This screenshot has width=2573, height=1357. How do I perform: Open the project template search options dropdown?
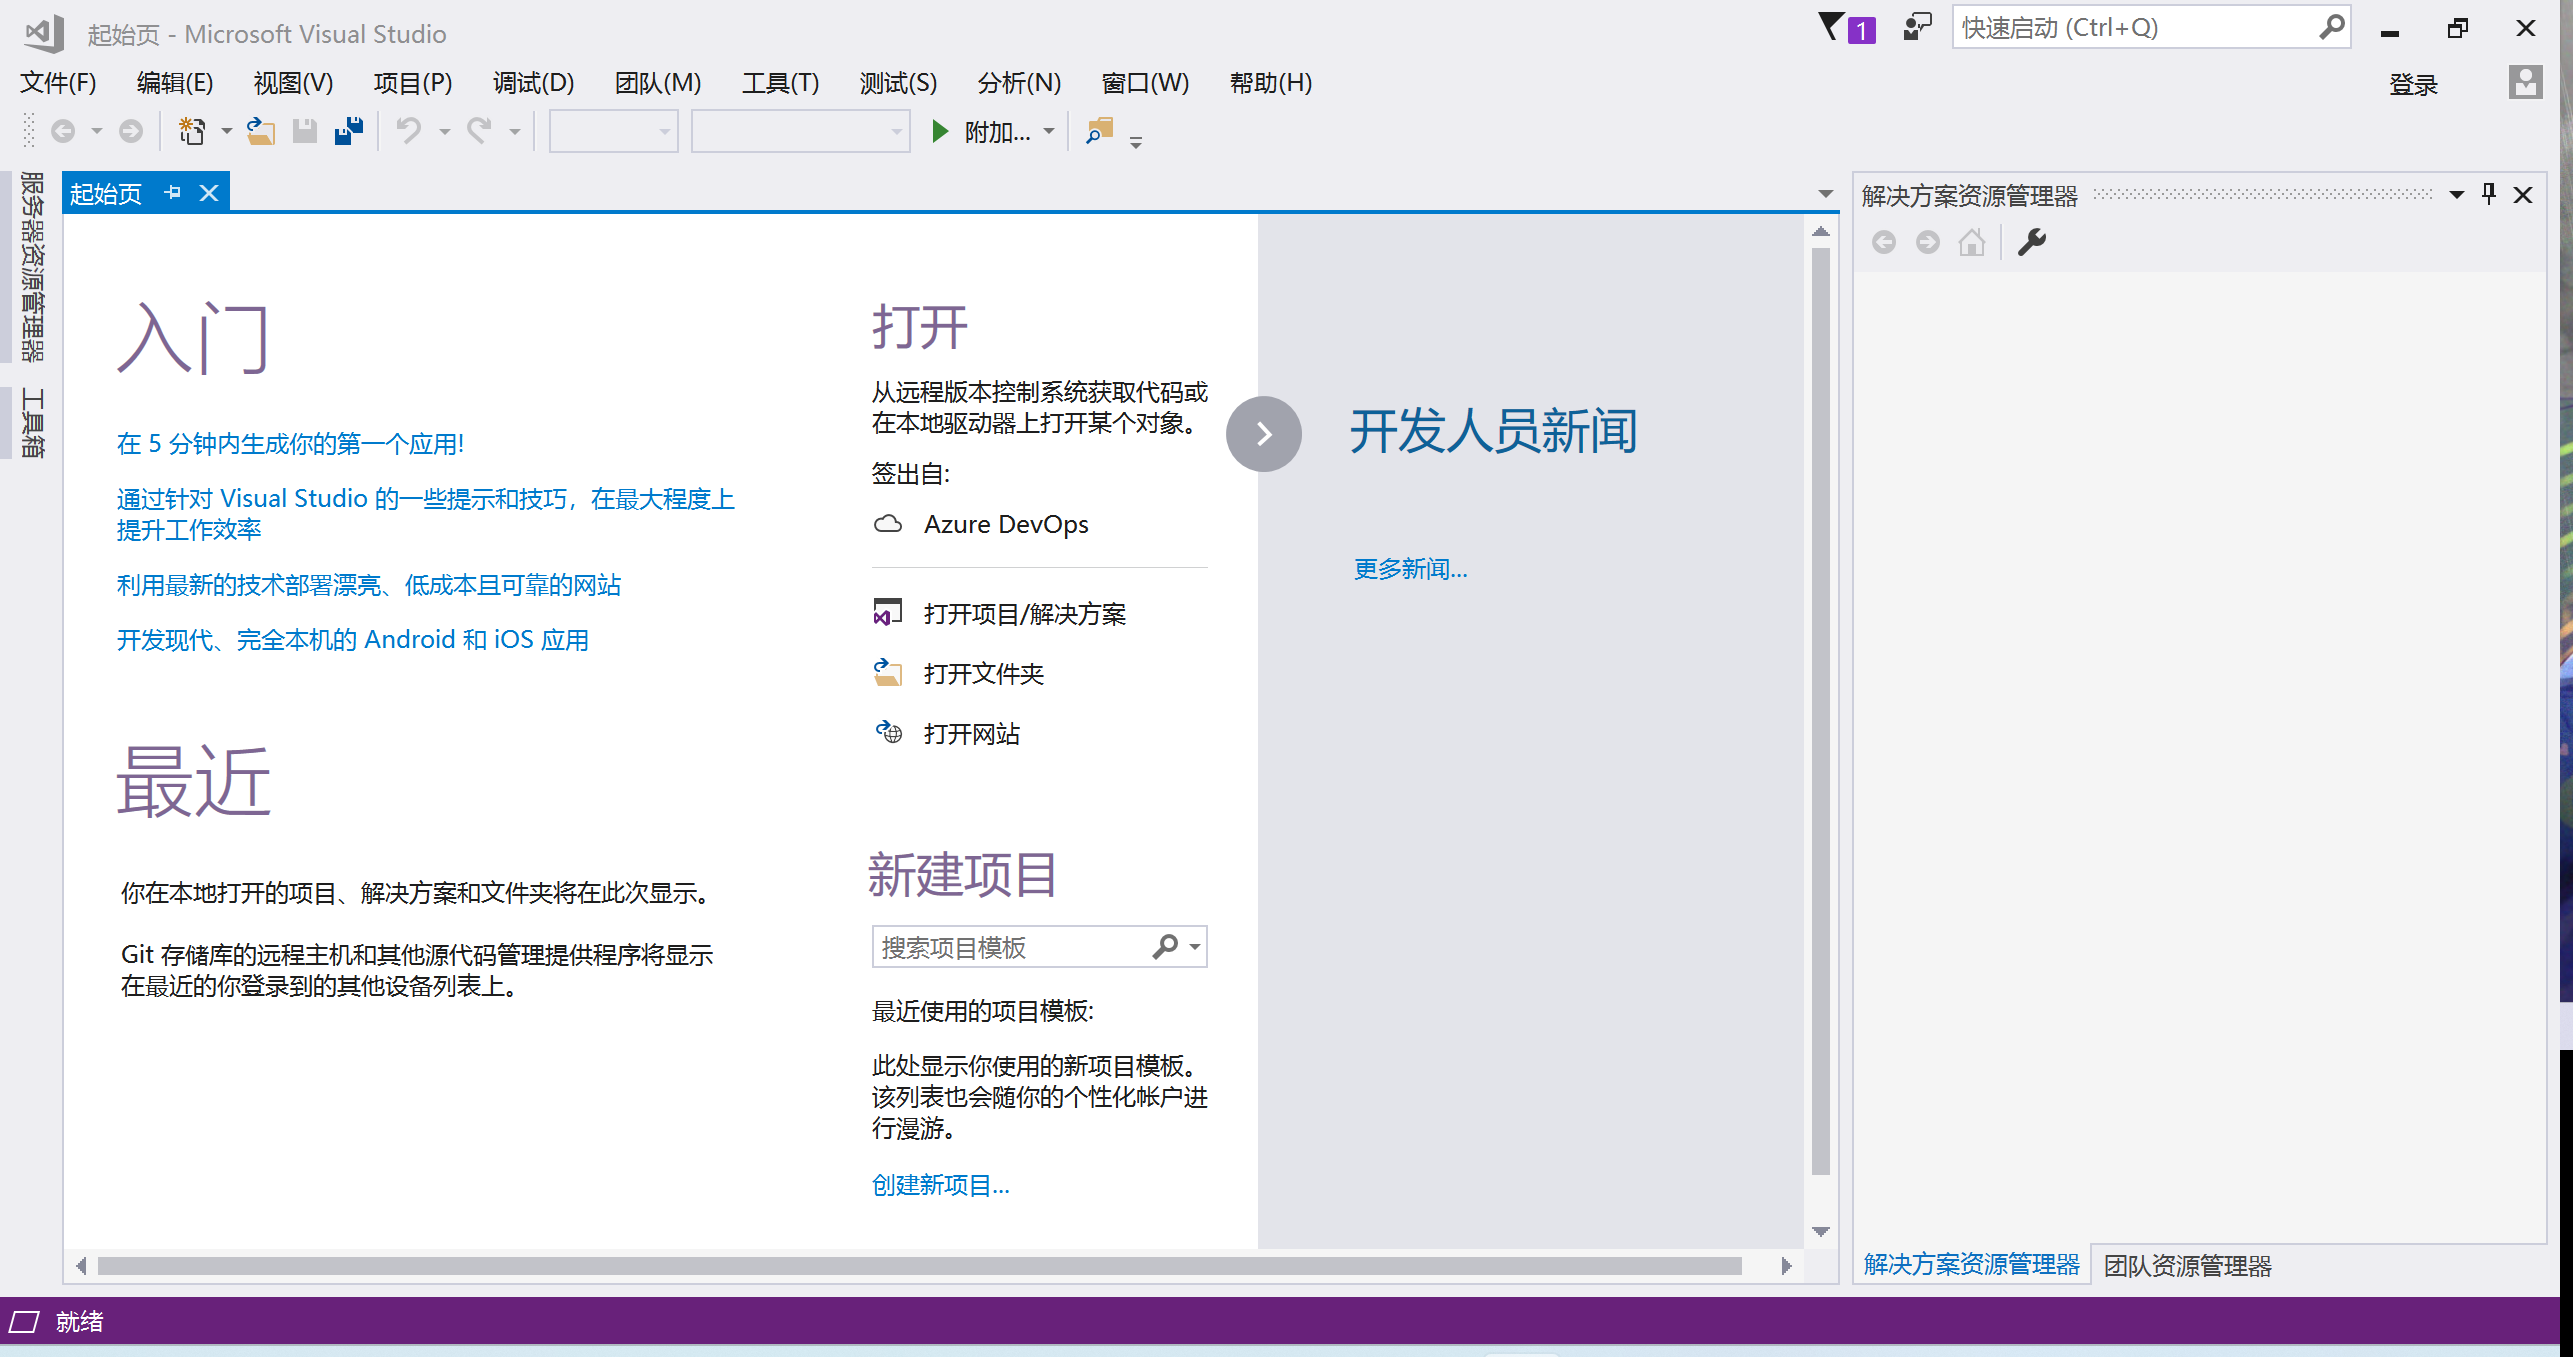1195,946
